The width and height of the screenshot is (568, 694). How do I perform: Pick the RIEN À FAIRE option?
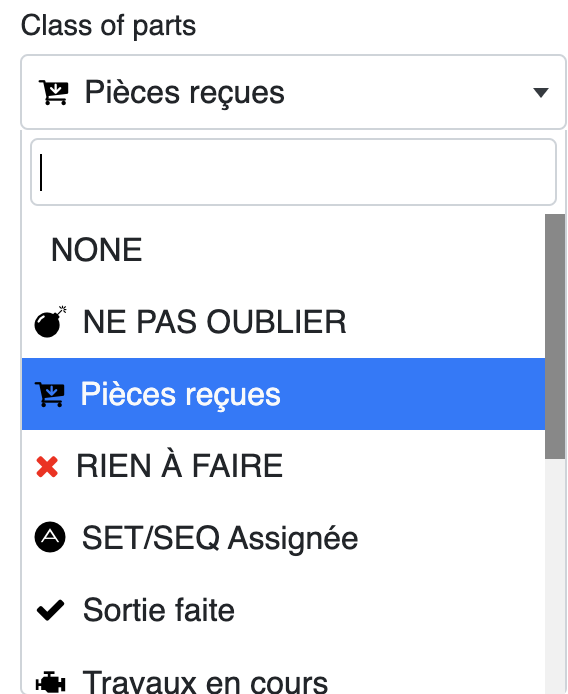coord(283,466)
